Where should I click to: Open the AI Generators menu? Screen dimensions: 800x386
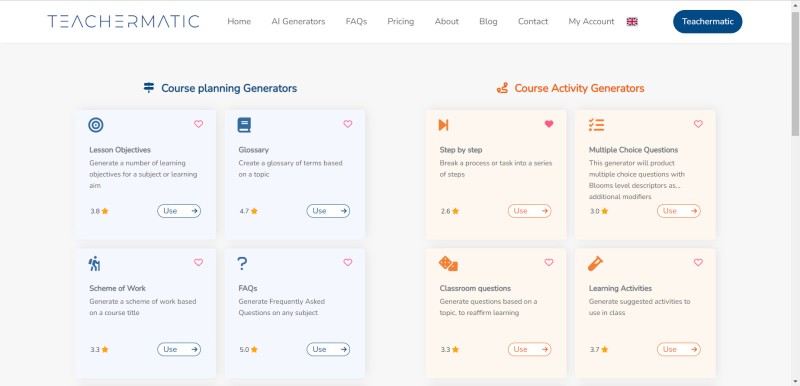pos(298,21)
